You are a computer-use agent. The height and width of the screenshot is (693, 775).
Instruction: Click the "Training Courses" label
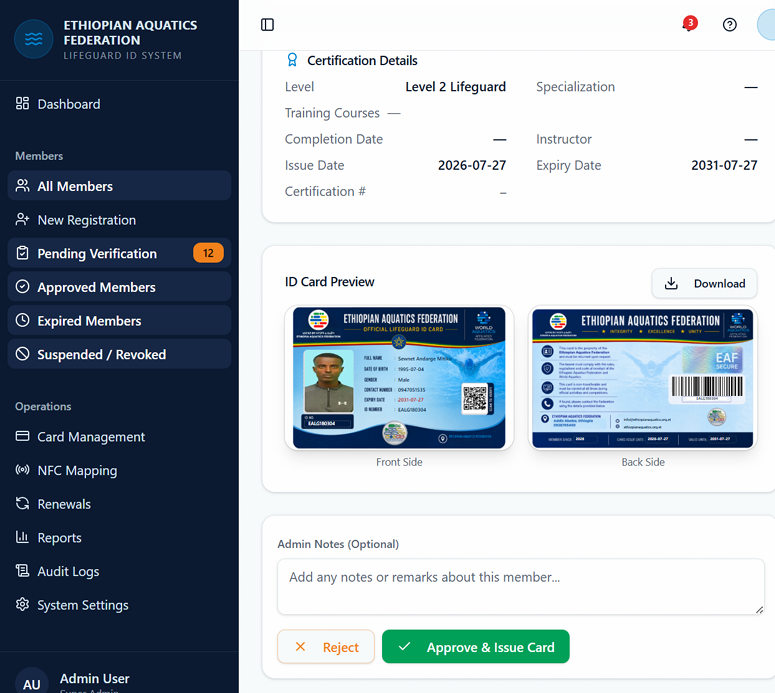tap(332, 113)
